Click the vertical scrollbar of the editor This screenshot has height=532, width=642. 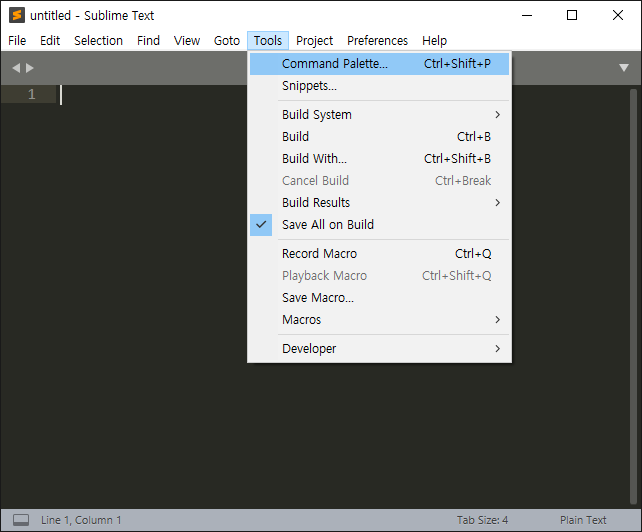[633, 297]
